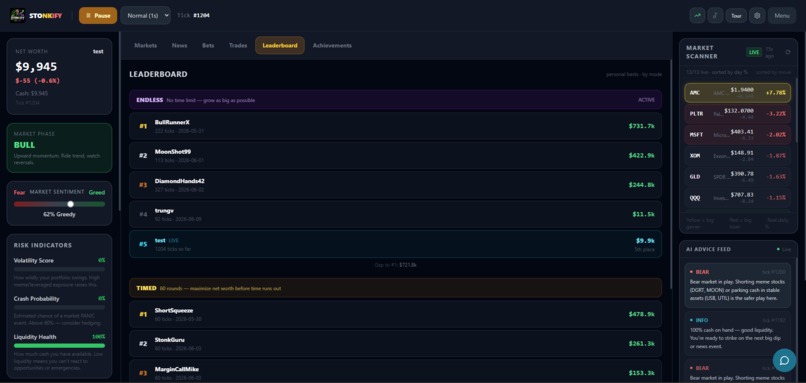Select DiamondHands42 leaderboard entry
The image size is (806, 383).
point(395,185)
